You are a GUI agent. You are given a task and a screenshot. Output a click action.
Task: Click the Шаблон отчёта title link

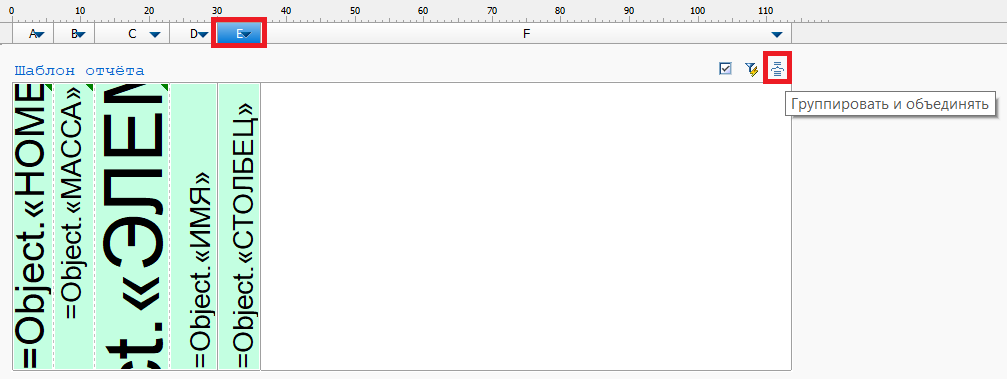80,71
